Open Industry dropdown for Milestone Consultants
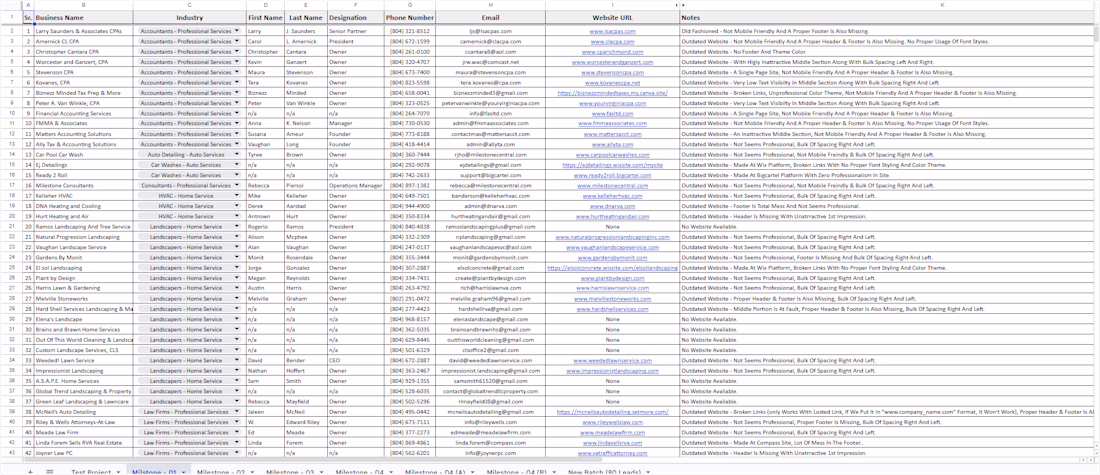 (237, 185)
